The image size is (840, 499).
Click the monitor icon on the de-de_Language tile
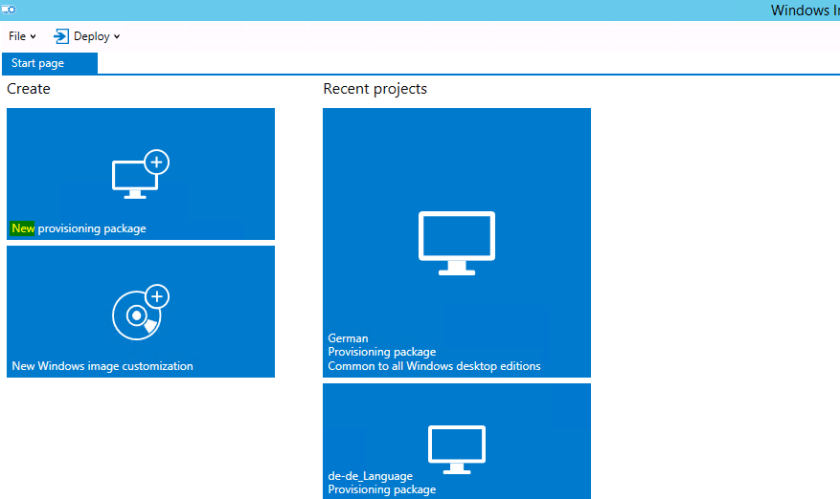click(456, 450)
